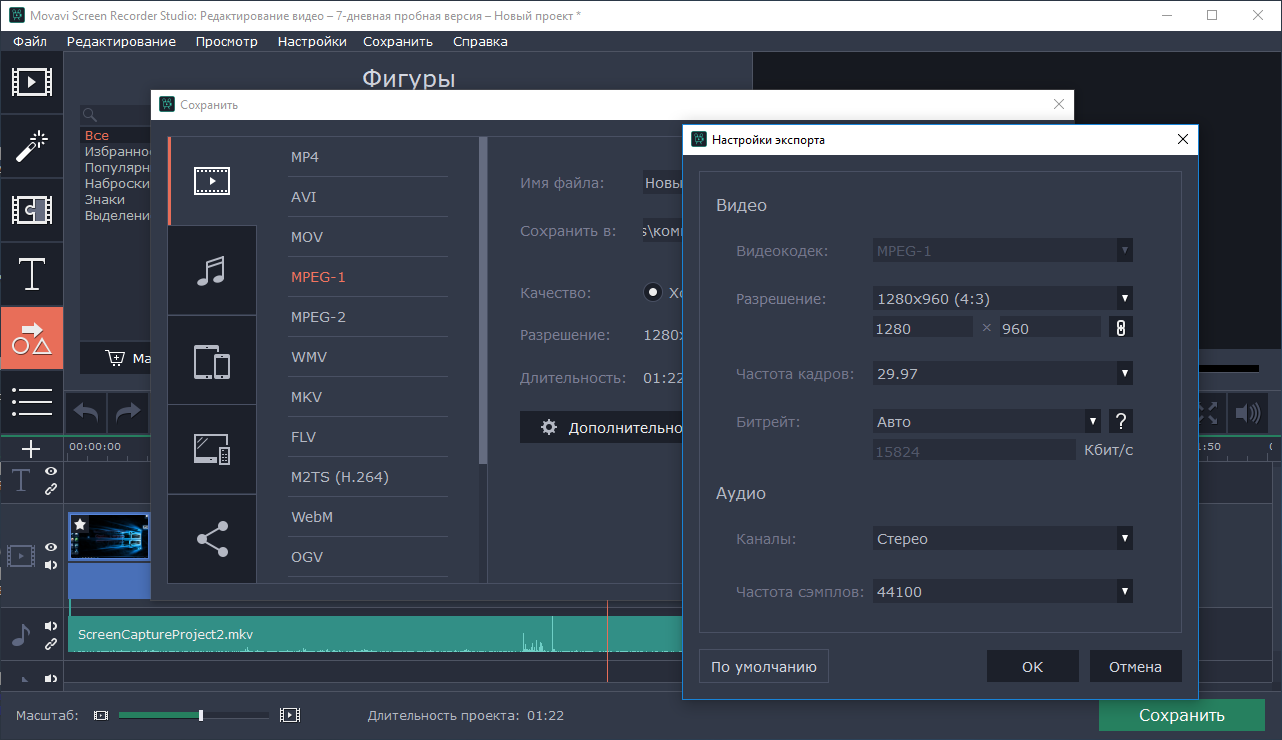Click the zoom out filmstrip icon

coord(100,715)
